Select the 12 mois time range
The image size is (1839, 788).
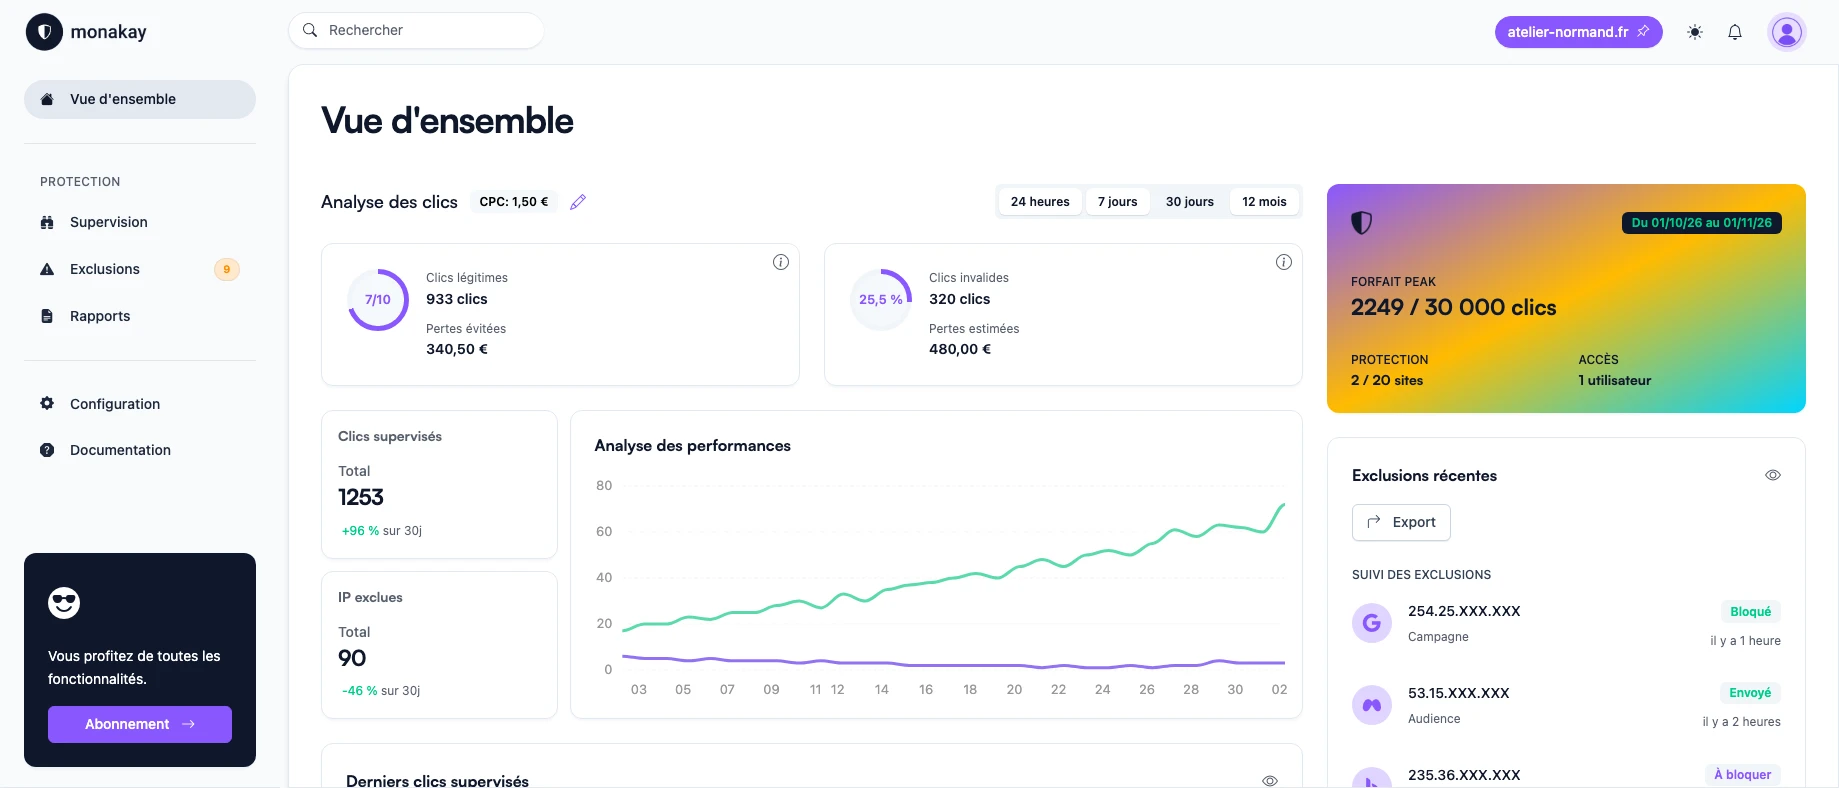pyautogui.click(x=1264, y=202)
